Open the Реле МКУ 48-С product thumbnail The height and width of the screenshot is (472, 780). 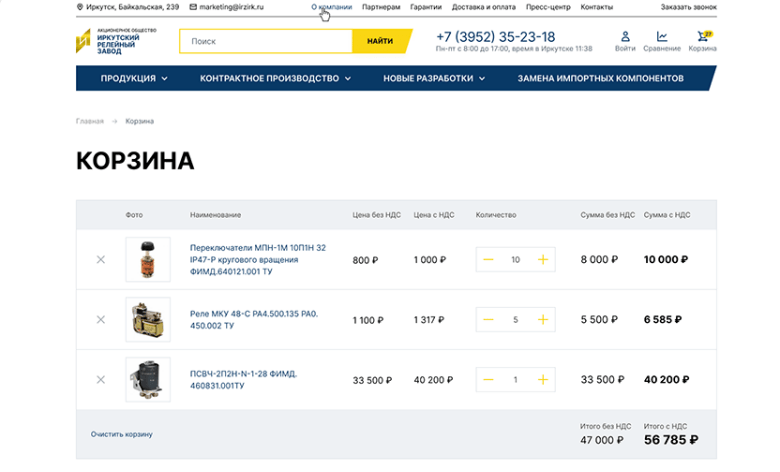(x=148, y=320)
